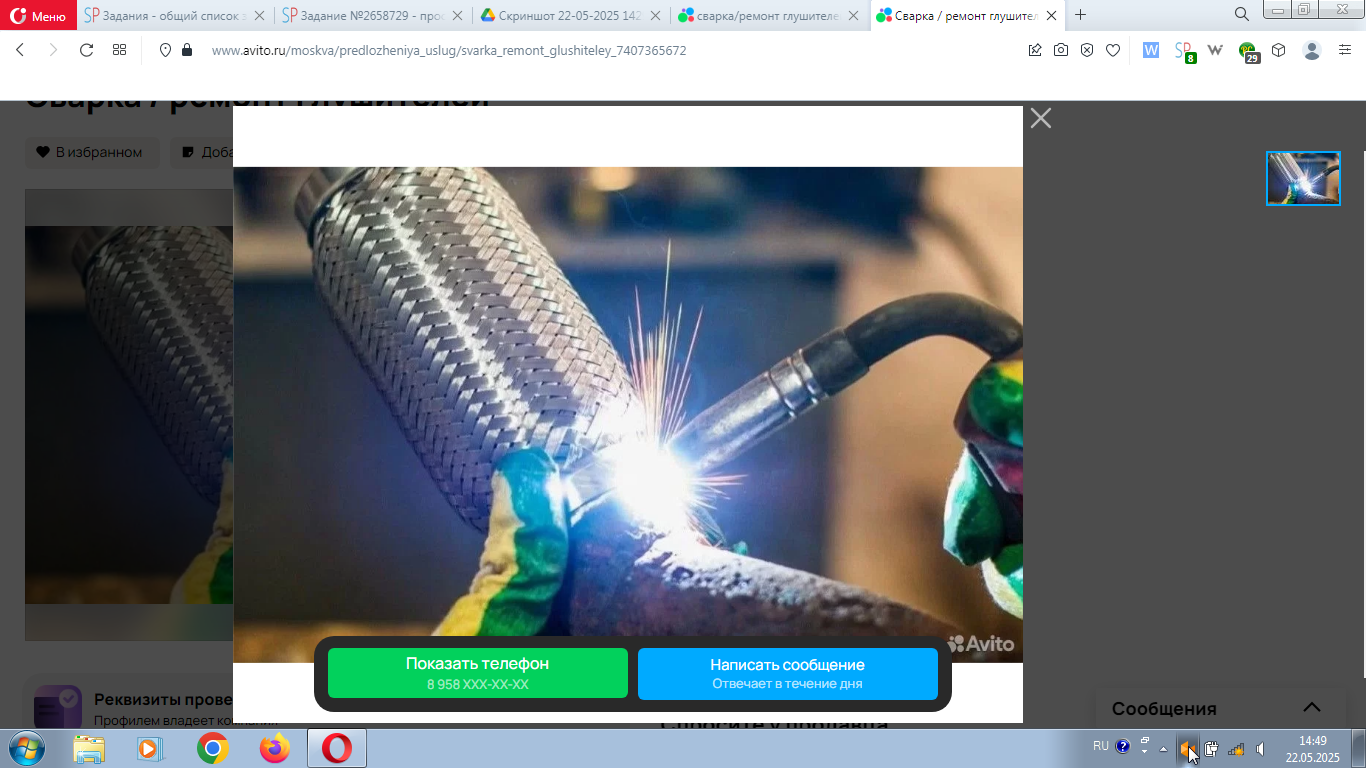Screen dimensions: 1366x768
Task: Open the power plug tray icon
Action: coord(1211,748)
